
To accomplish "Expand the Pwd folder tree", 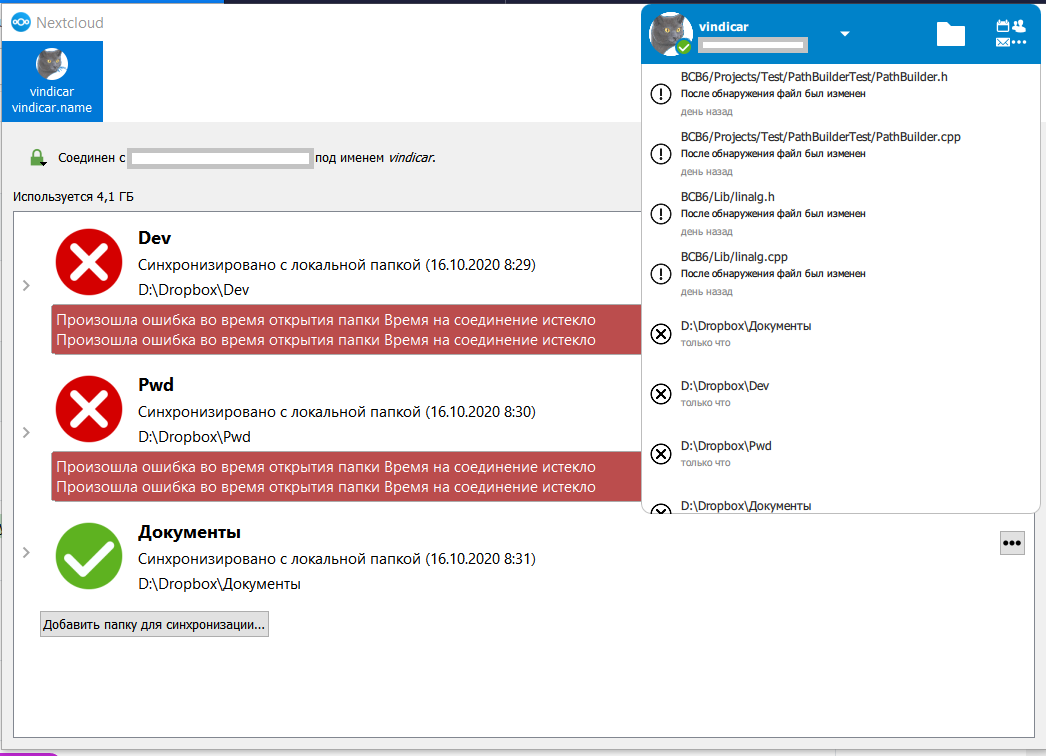I will (x=26, y=432).
